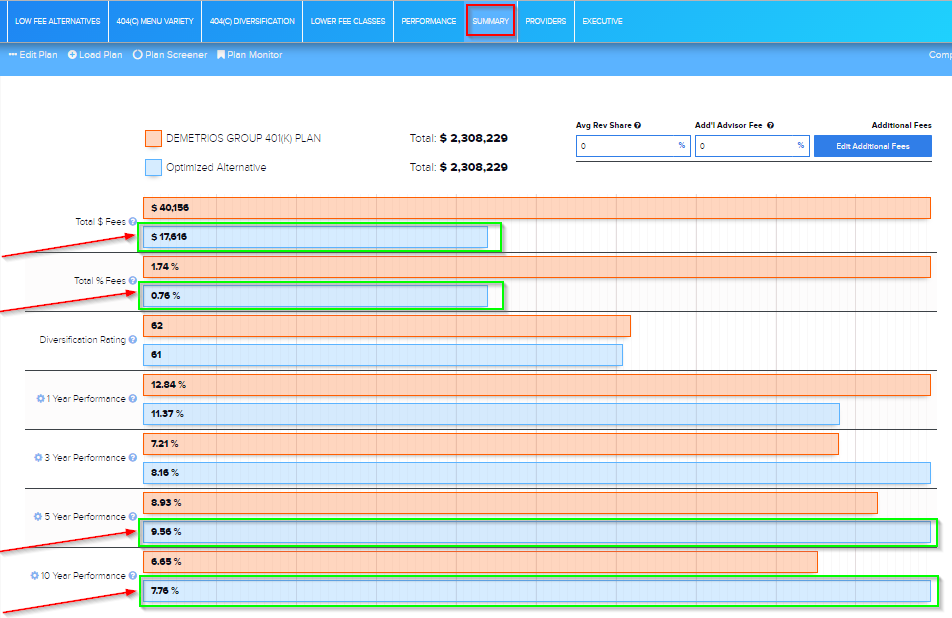The height and width of the screenshot is (618, 952).
Task: Open help tooltip for Add'l Advisor Fee
Action: coord(770,126)
